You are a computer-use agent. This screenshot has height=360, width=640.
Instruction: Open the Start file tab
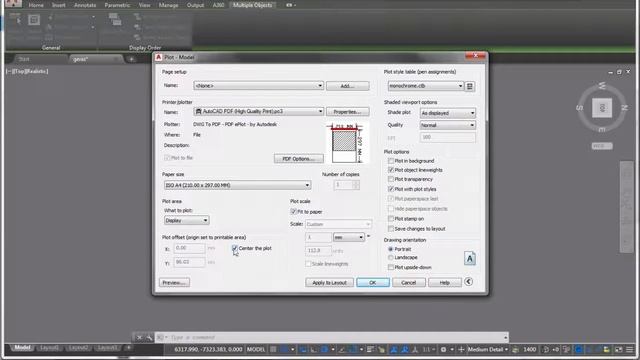(x=24, y=59)
